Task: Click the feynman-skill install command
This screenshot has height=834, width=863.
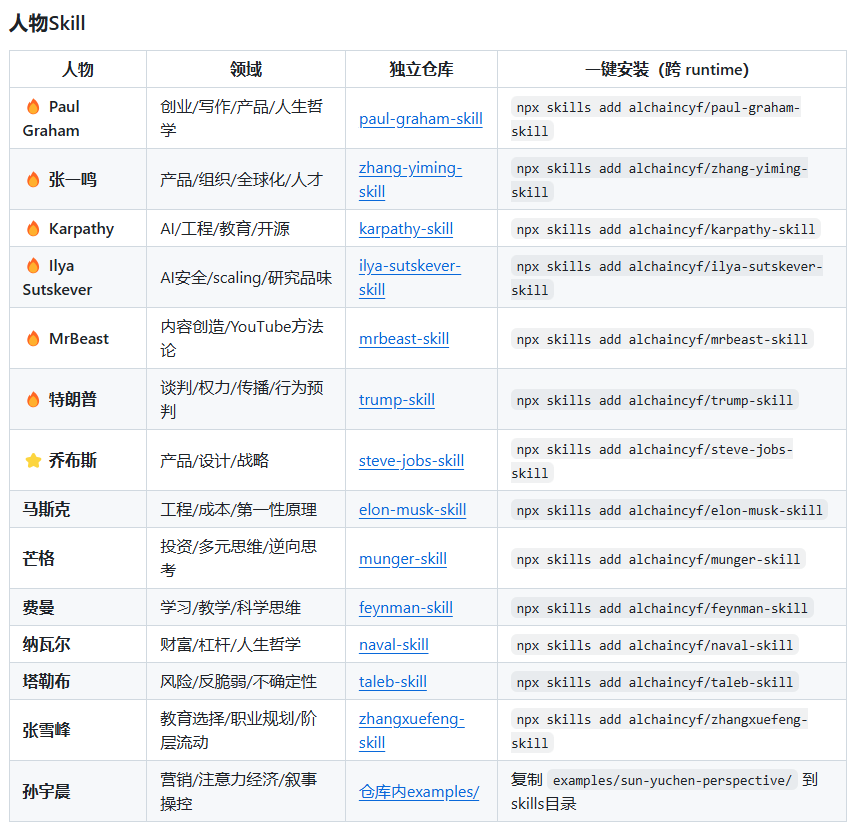Action: click(x=662, y=608)
